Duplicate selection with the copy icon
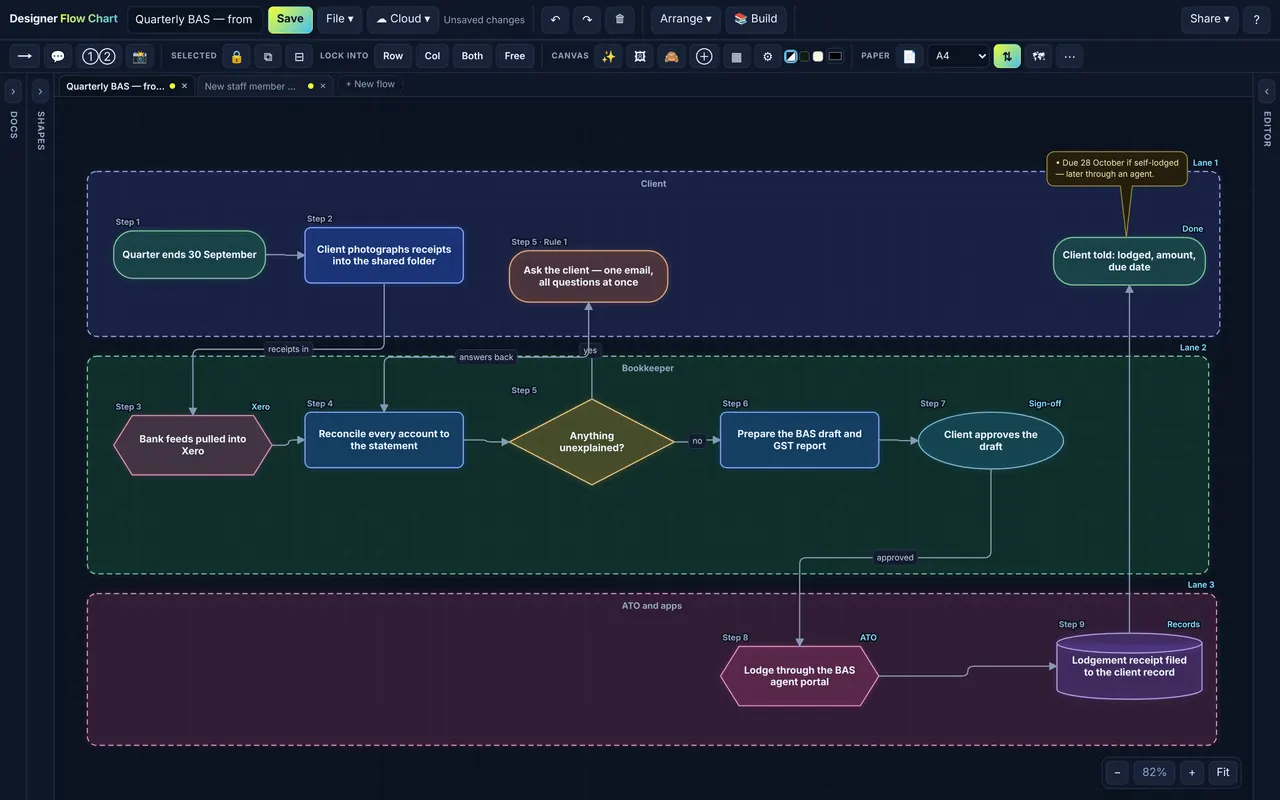The height and width of the screenshot is (800, 1280). pyautogui.click(x=268, y=56)
